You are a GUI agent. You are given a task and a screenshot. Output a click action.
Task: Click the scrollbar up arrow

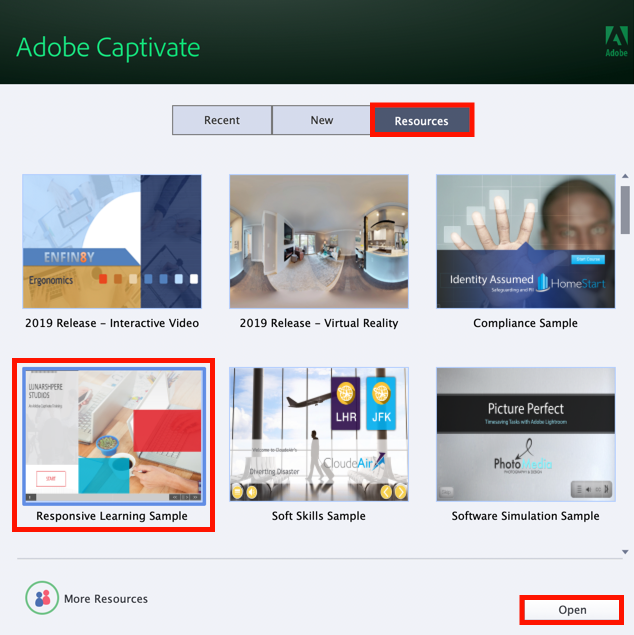click(x=625, y=176)
